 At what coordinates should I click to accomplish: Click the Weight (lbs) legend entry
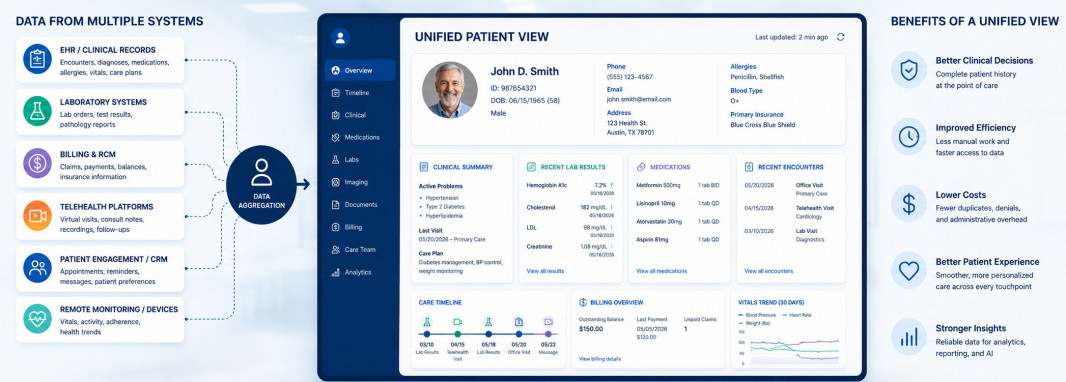pyautogui.click(x=755, y=323)
